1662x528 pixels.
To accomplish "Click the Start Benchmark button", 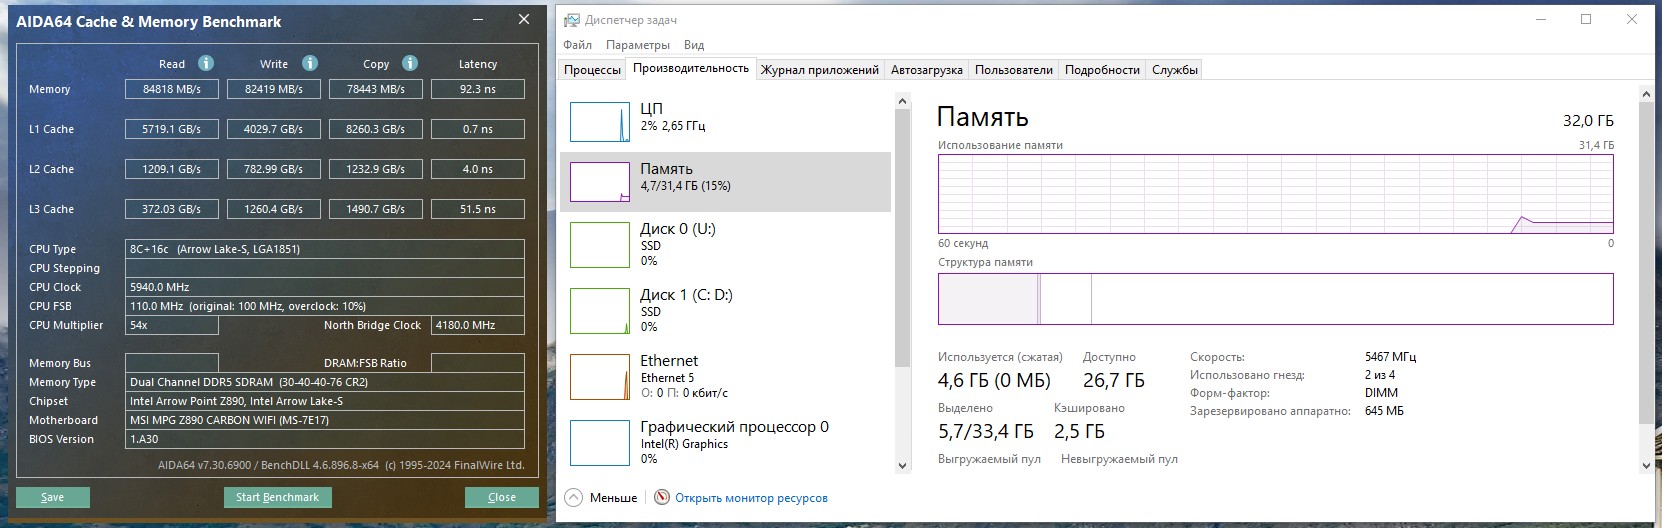I will (277, 497).
